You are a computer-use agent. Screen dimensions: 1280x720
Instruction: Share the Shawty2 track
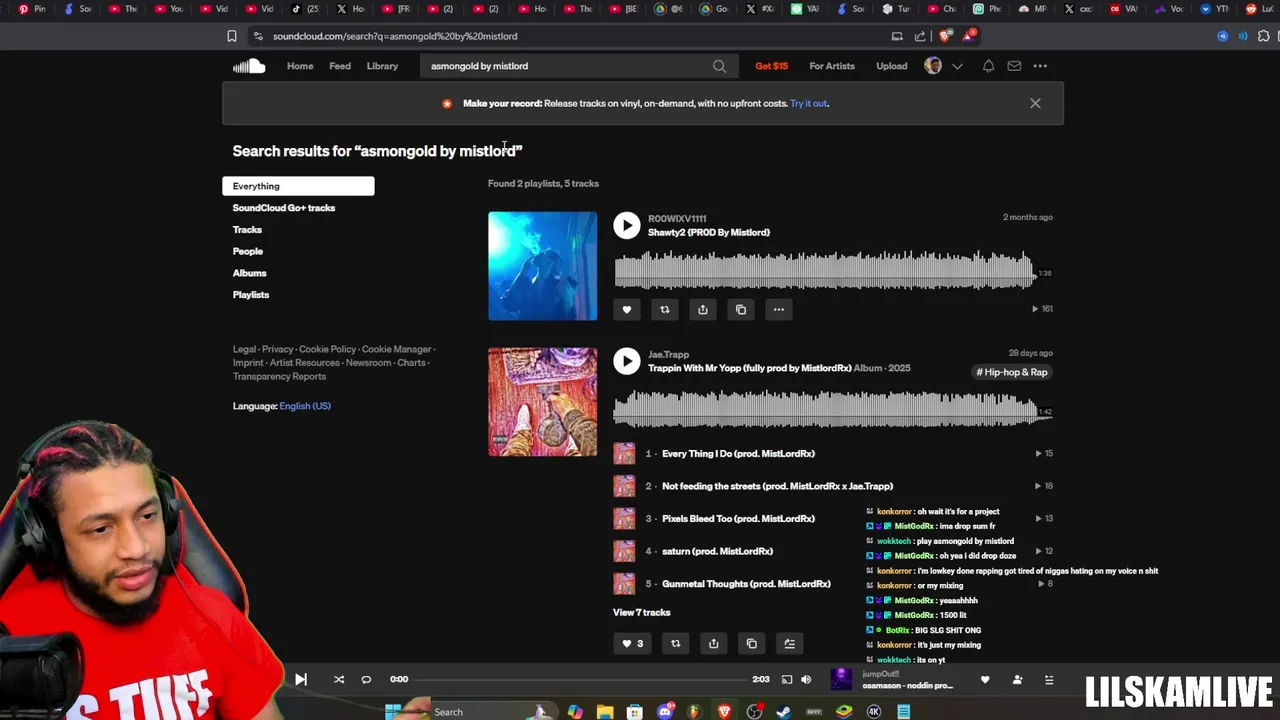(703, 310)
